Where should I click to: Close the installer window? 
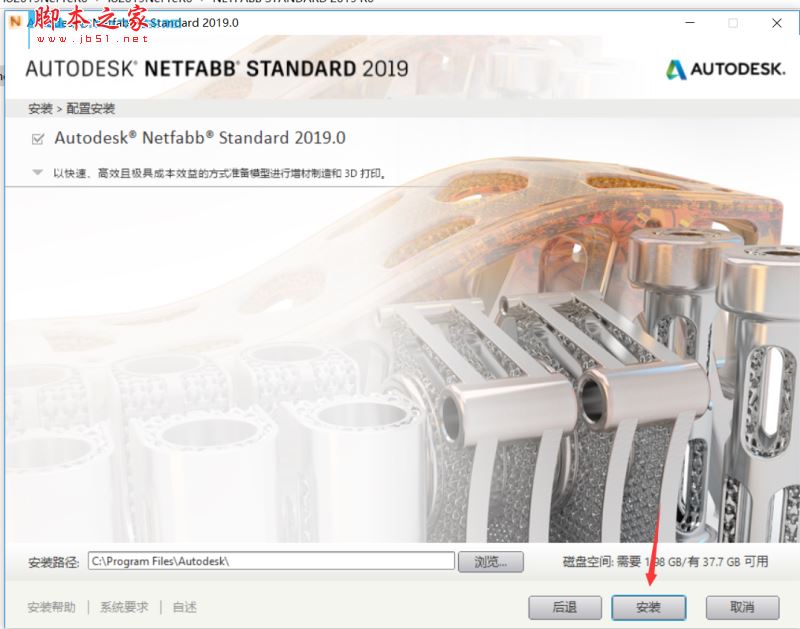point(777,23)
